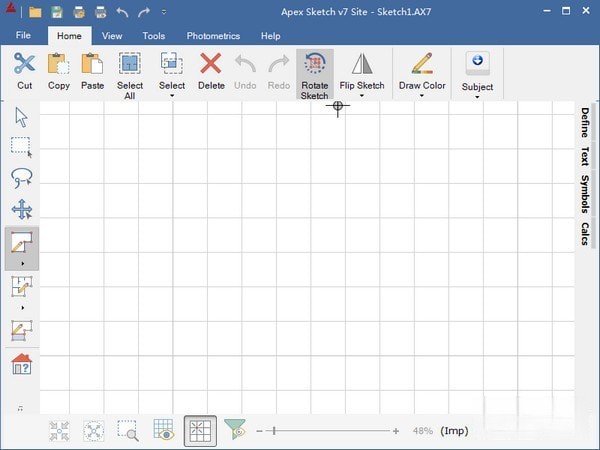600x450 pixels.
Task: Select the move/pan arrows tool
Action: pos(21,209)
